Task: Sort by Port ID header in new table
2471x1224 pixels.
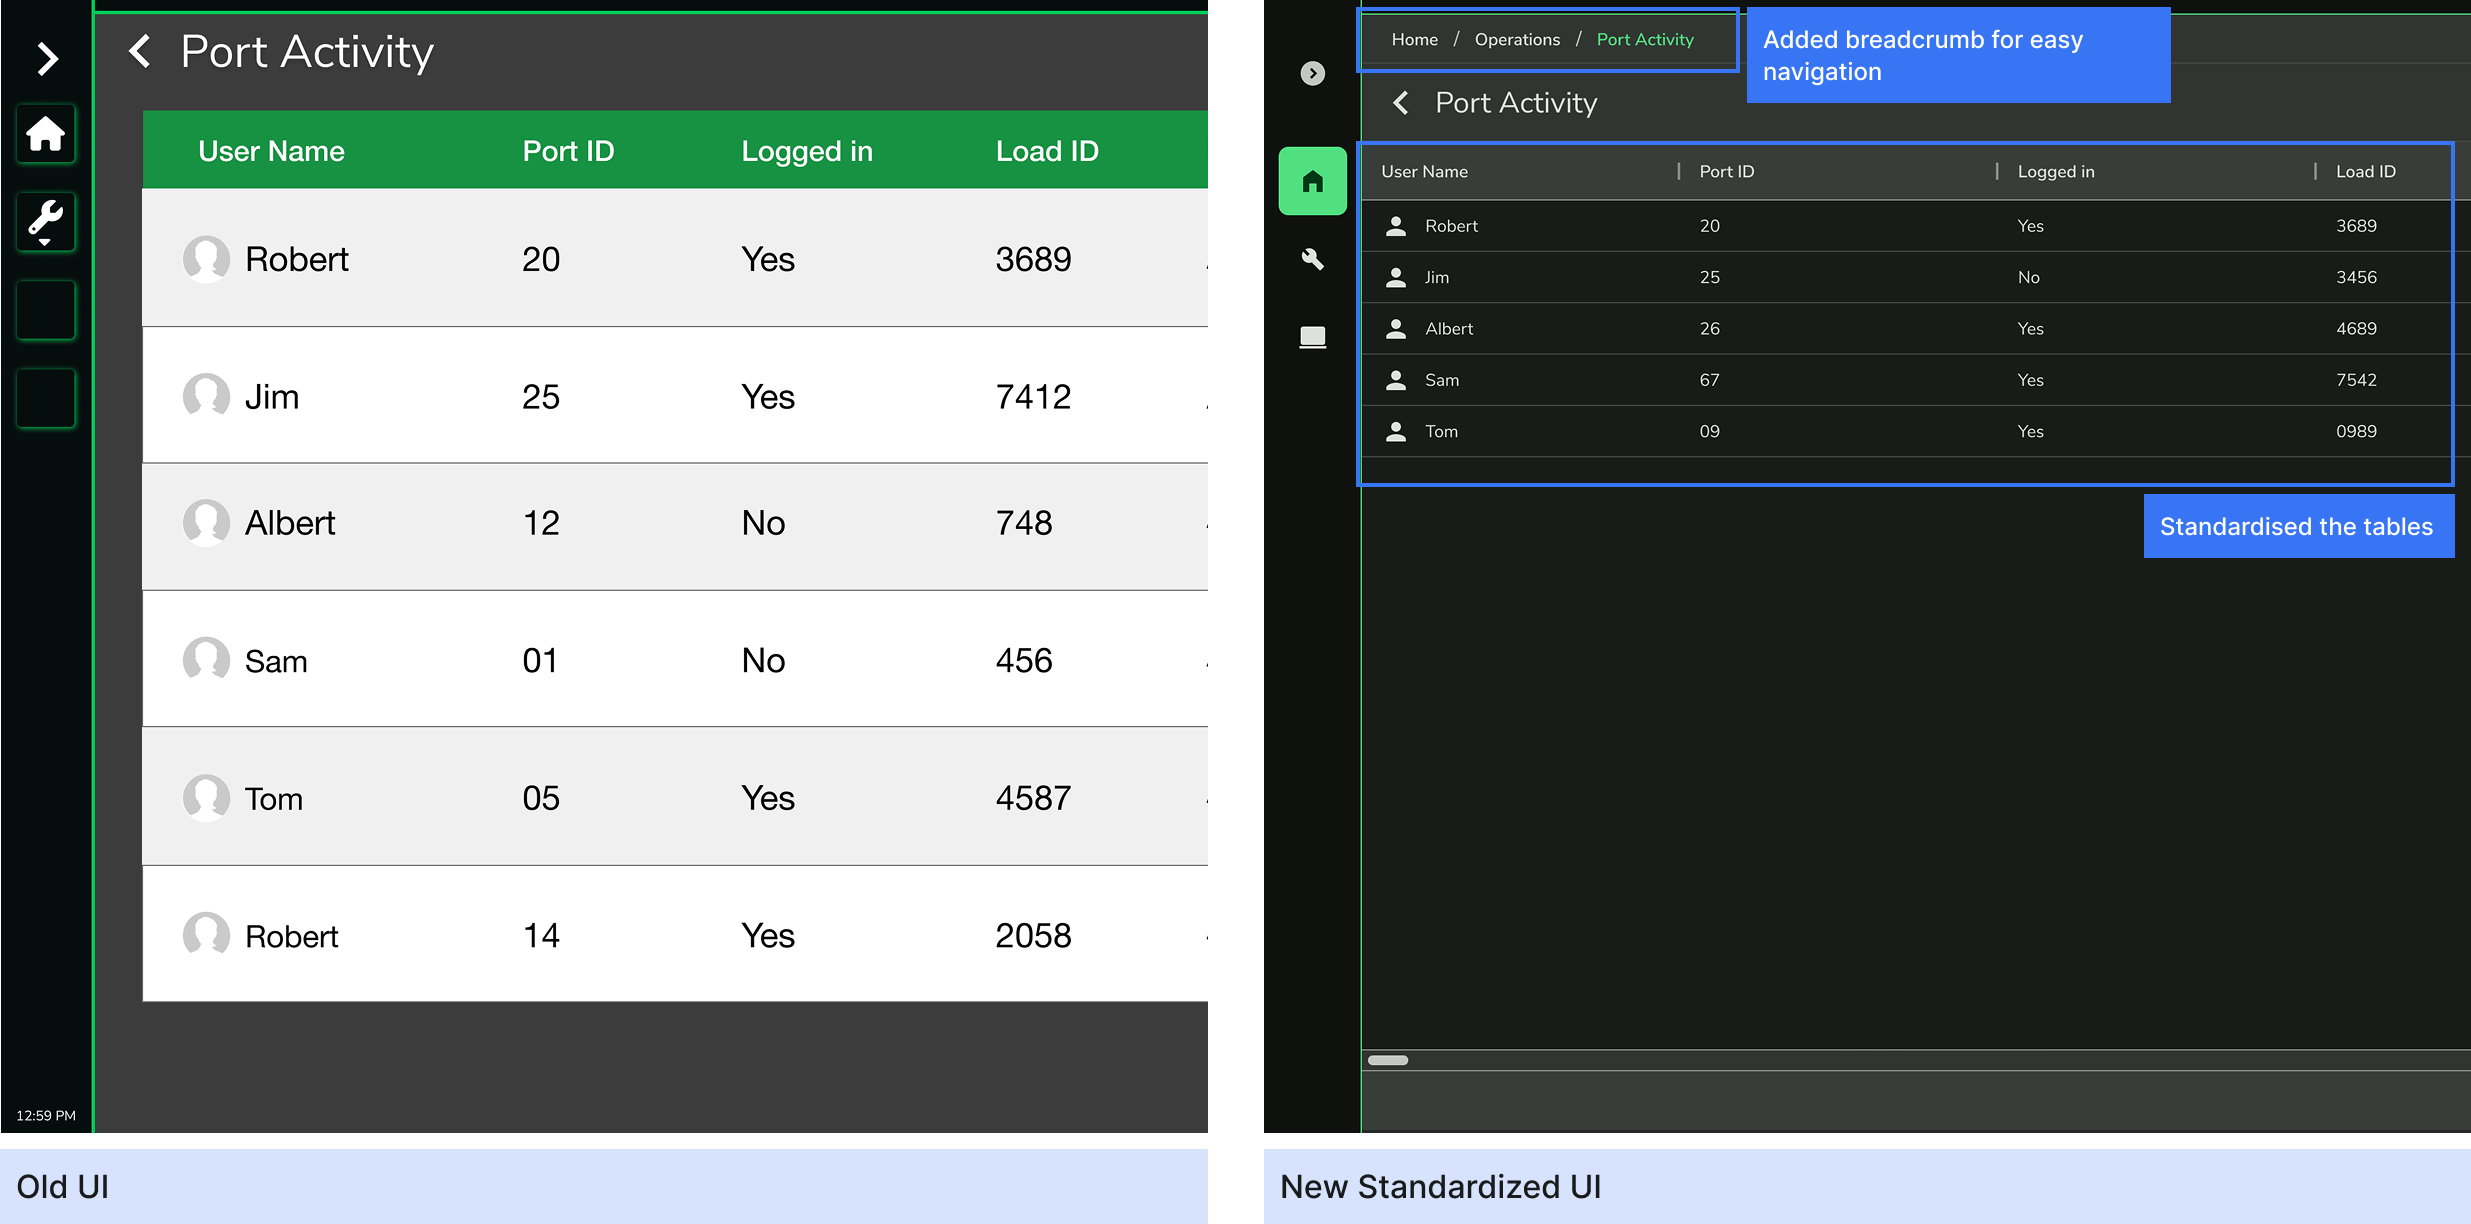Action: [x=1726, y=172]
